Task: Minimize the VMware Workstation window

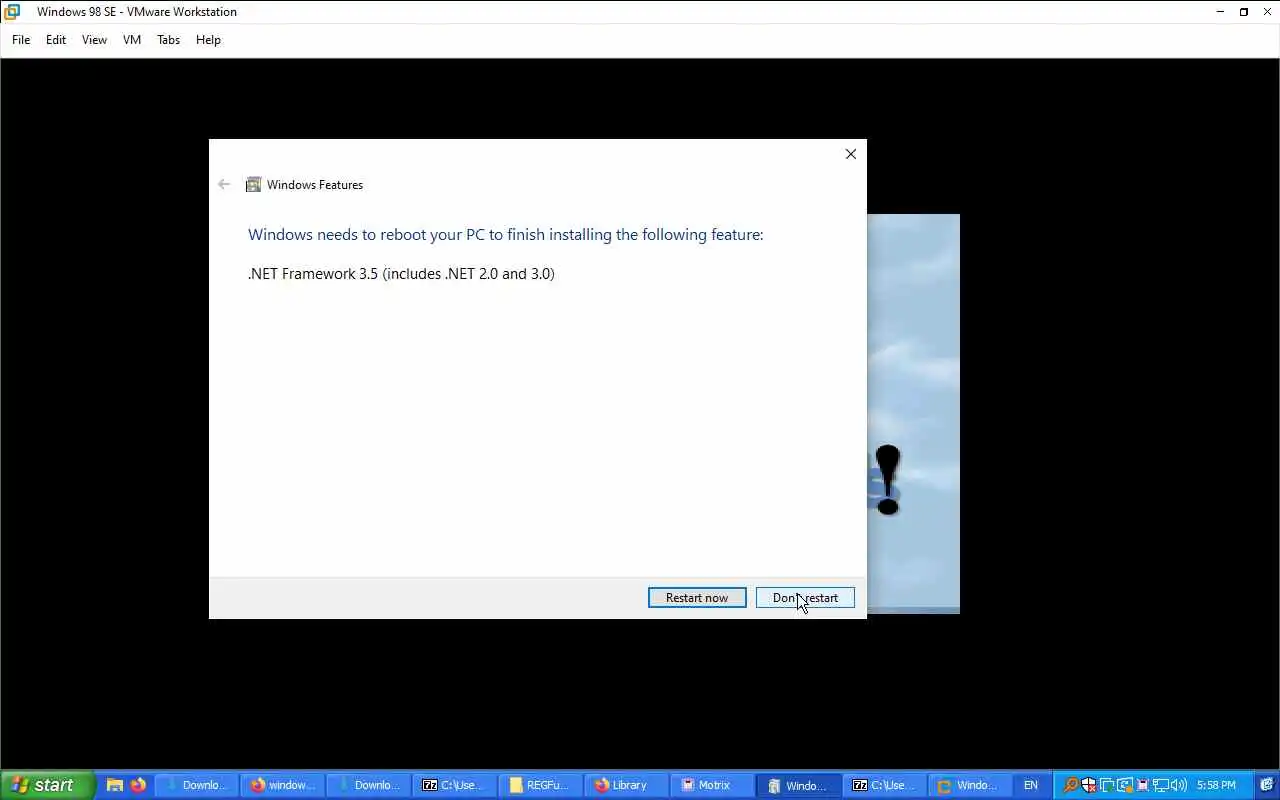Action: pyautogui.click(x=1220, y=12)
